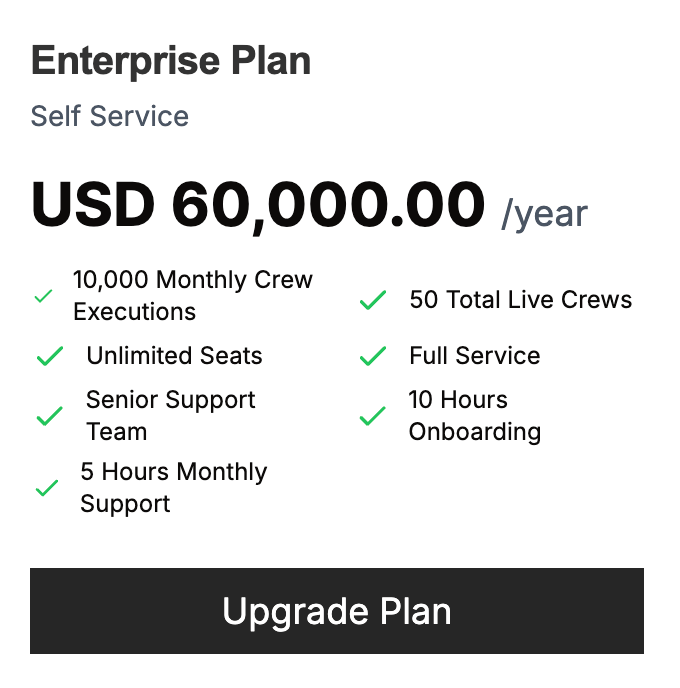Click the Enterprise Plan heading
Screen dimensions: 680x688
click(171, 61)
